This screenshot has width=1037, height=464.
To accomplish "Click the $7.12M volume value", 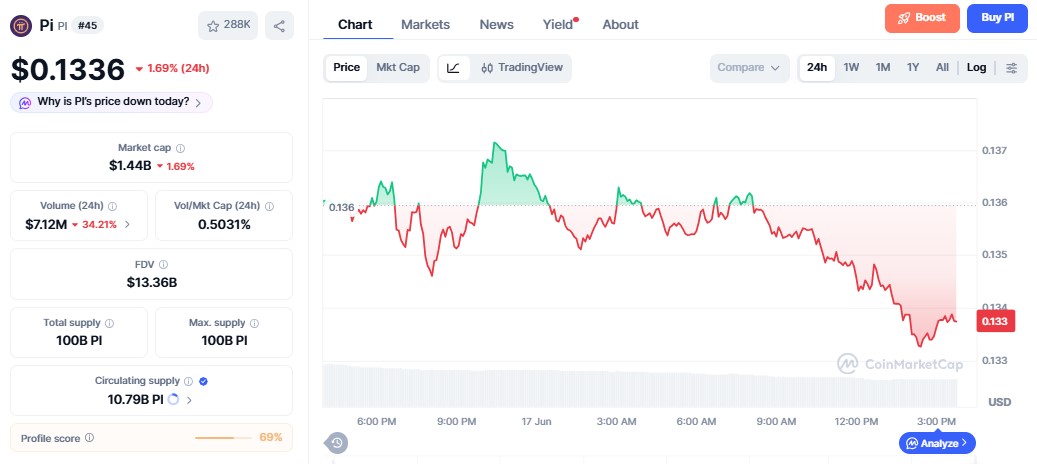I will (x=46, y=225).
